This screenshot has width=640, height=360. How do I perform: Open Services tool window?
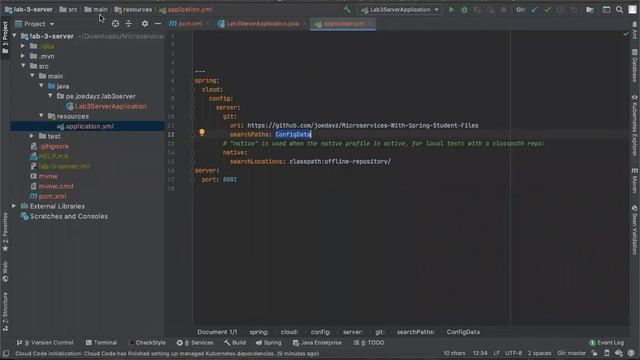click(x=195, y=342)
